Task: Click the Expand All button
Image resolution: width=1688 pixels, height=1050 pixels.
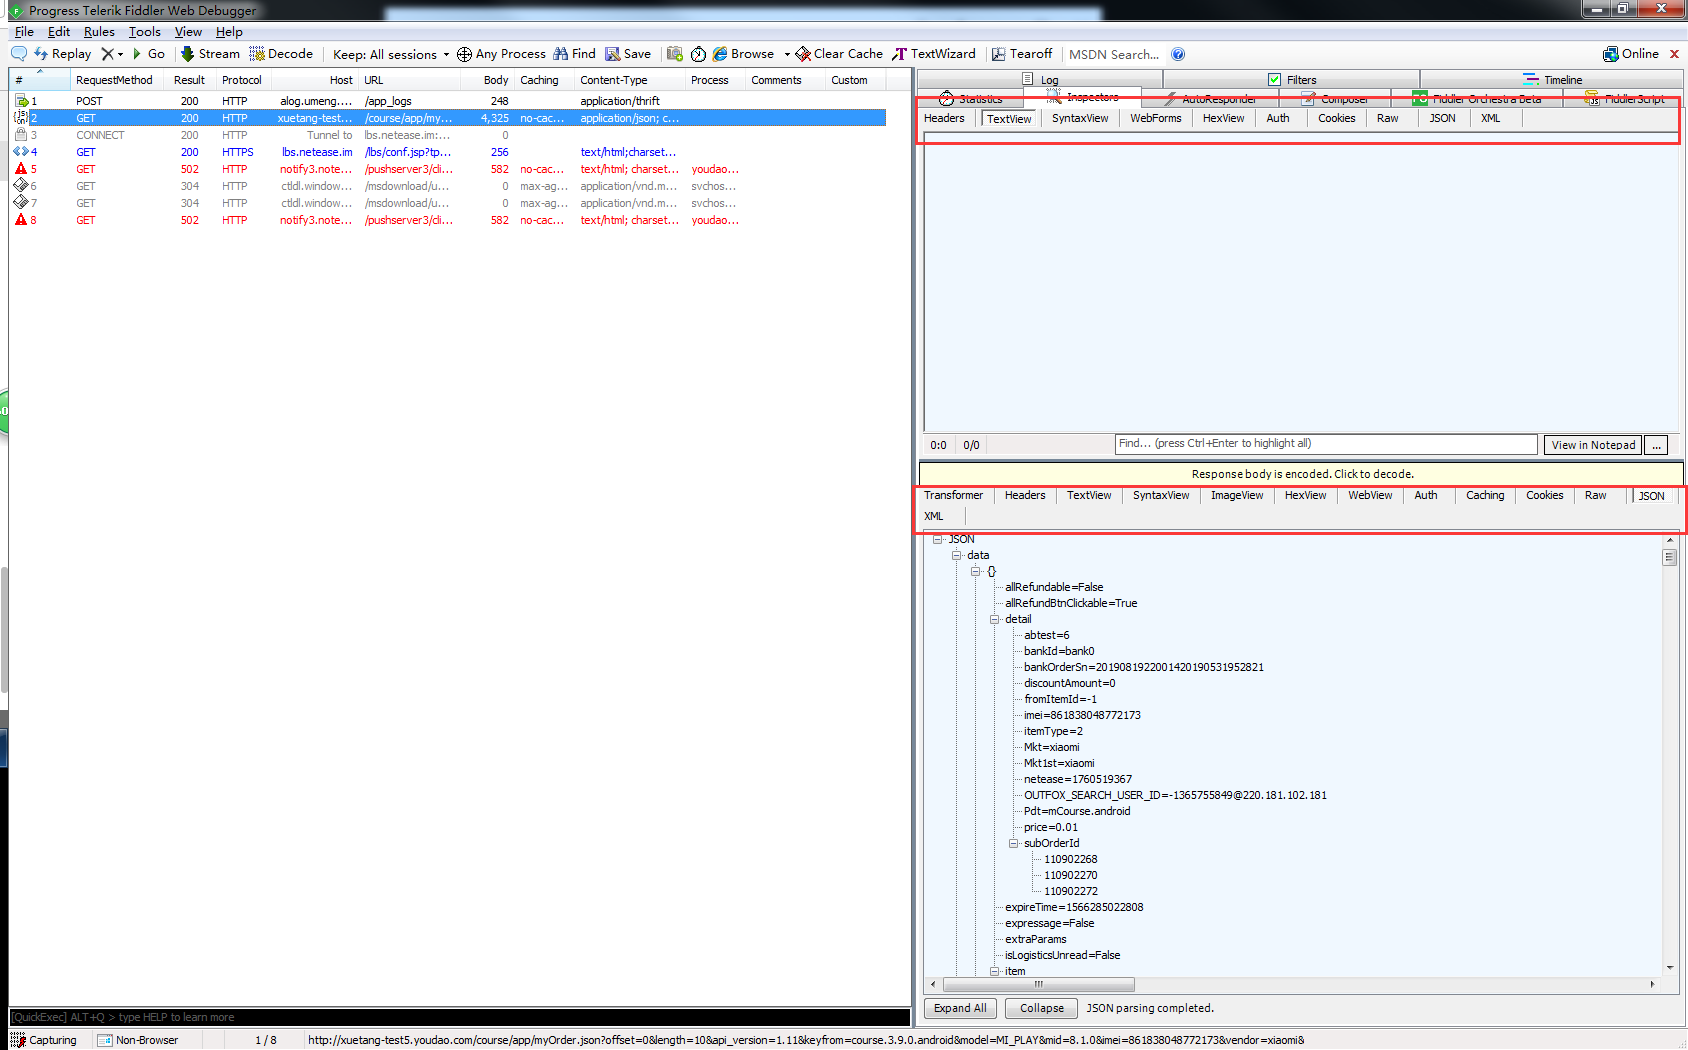Action: click(x=960, y=1008)
